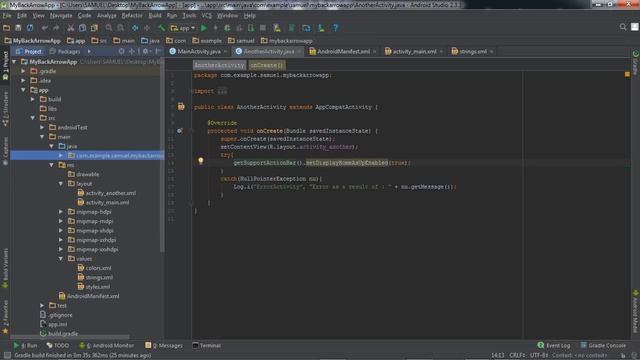Click the samuel folder in navigation bar
The width and height of the screenshot is (640, 360).
click(241, 41)
